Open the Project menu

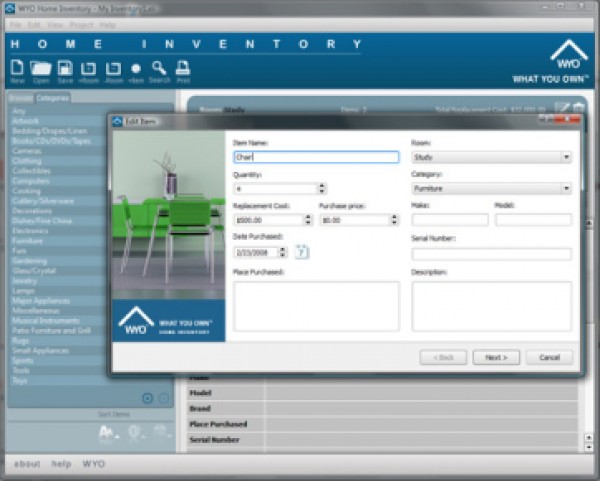(x=81, y=25)
